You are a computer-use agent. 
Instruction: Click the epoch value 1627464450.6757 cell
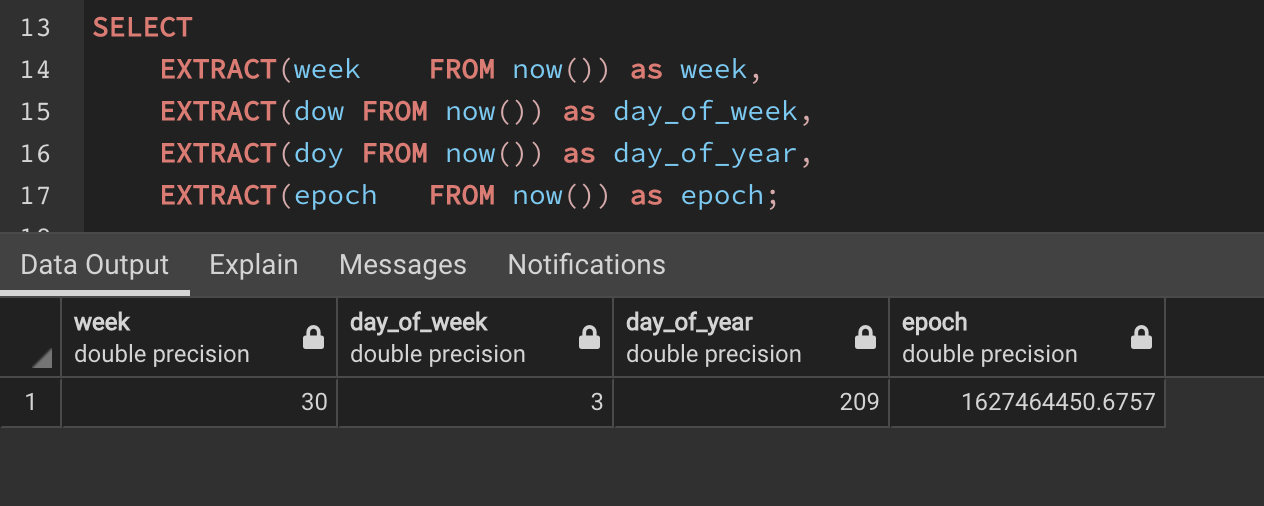[x=1028, y=402]
